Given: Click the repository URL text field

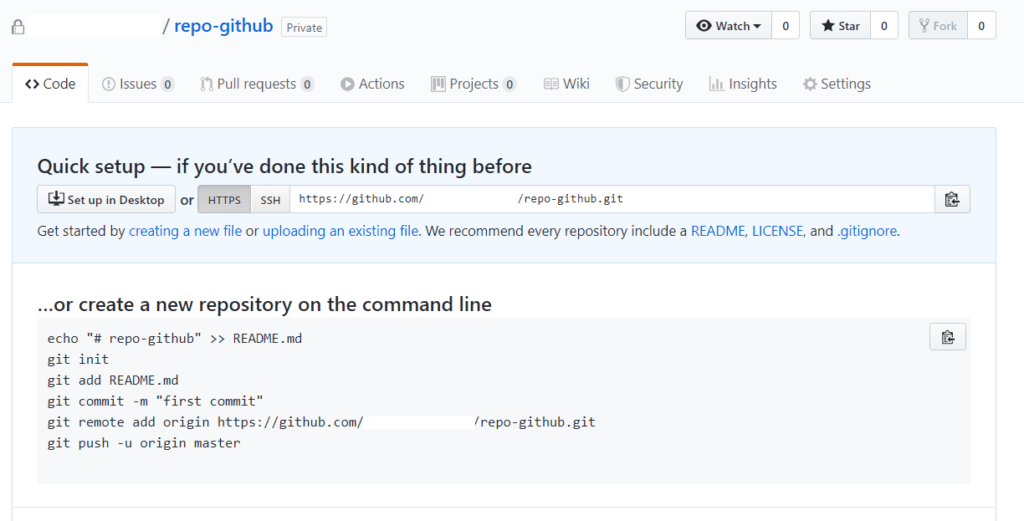Looking at the screenshot, I should [x=612, y=200].
